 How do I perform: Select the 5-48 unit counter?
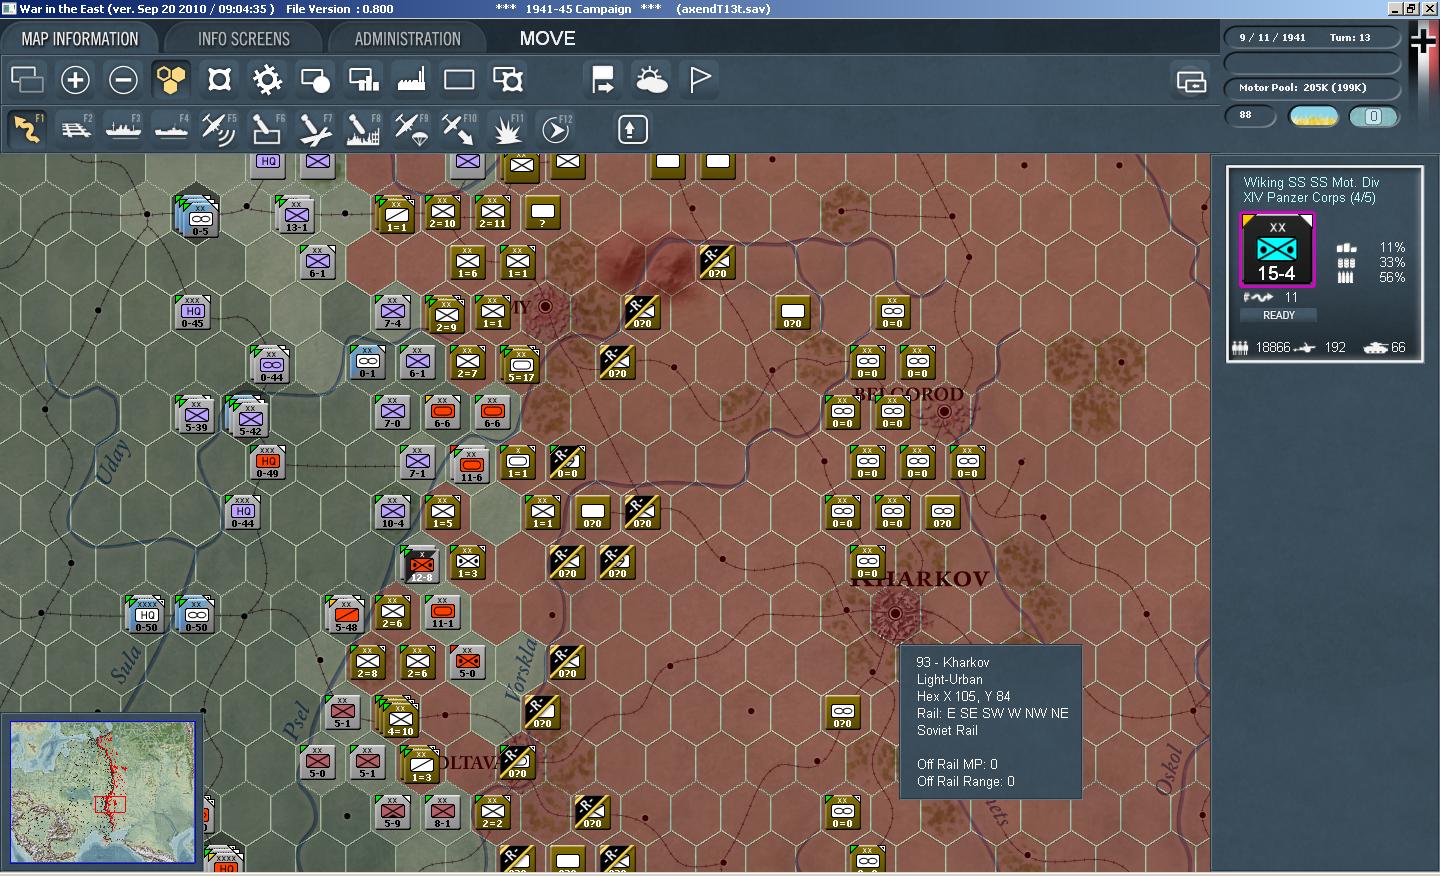(x=346, y=615)
